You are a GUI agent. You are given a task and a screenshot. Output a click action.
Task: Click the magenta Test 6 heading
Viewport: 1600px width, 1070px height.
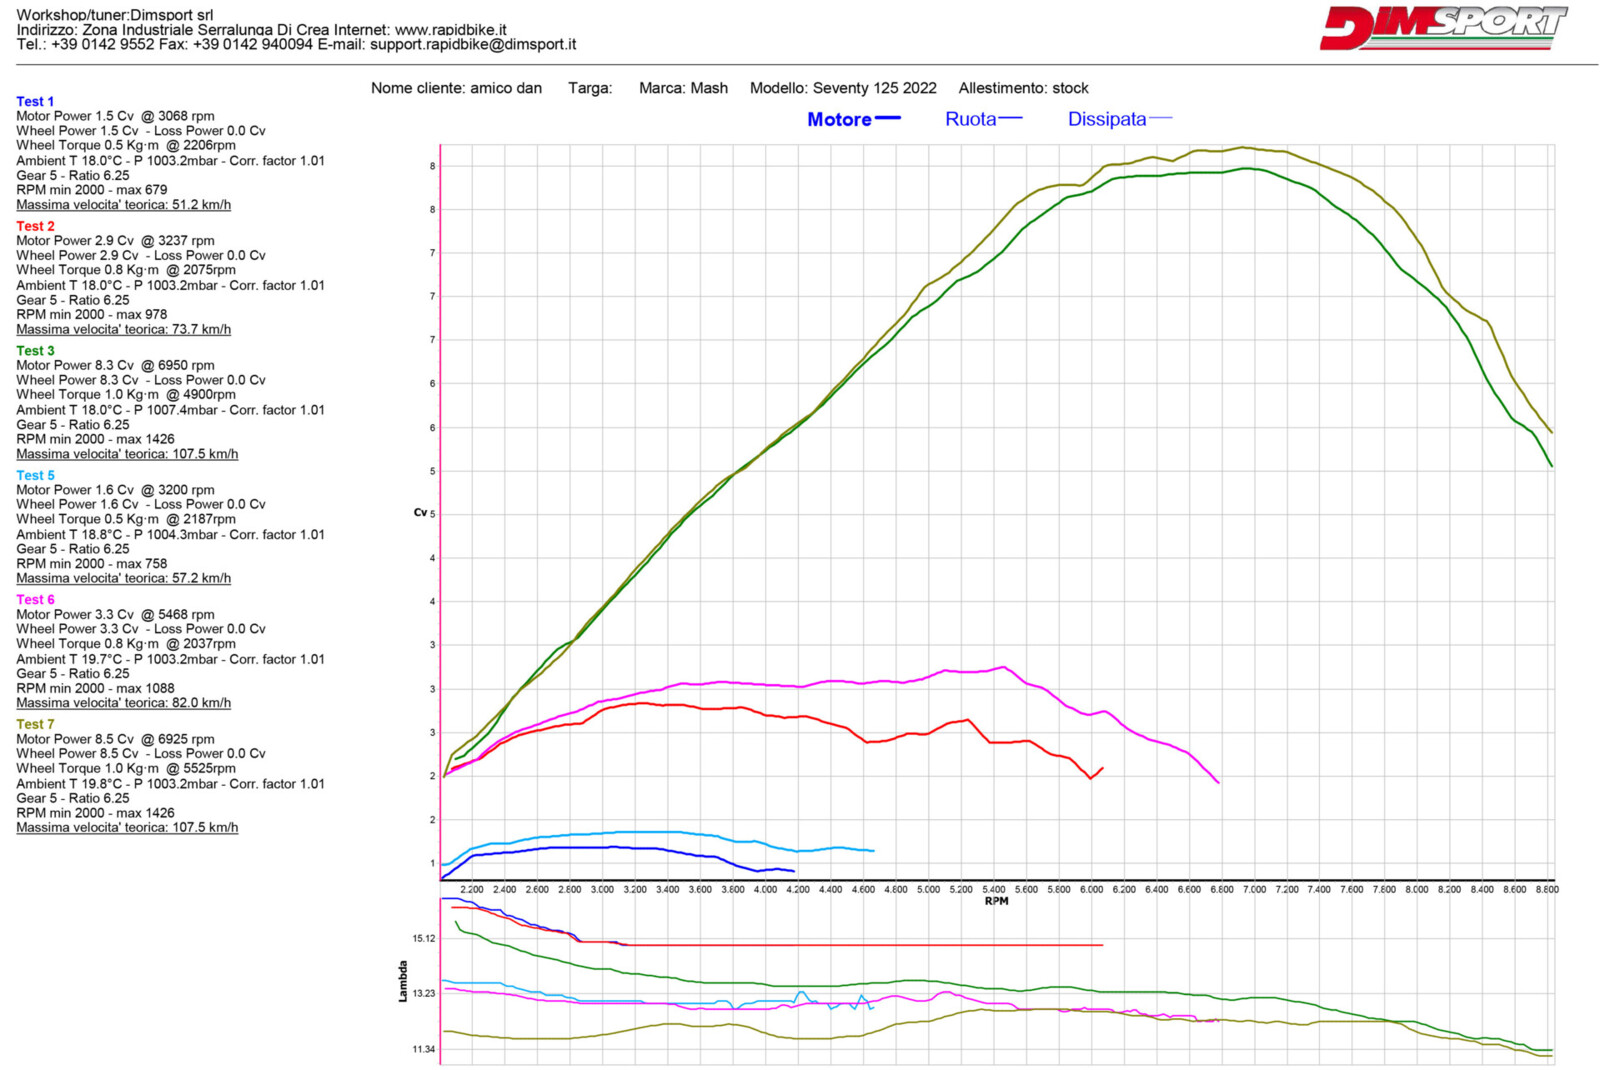click(35, 600)
